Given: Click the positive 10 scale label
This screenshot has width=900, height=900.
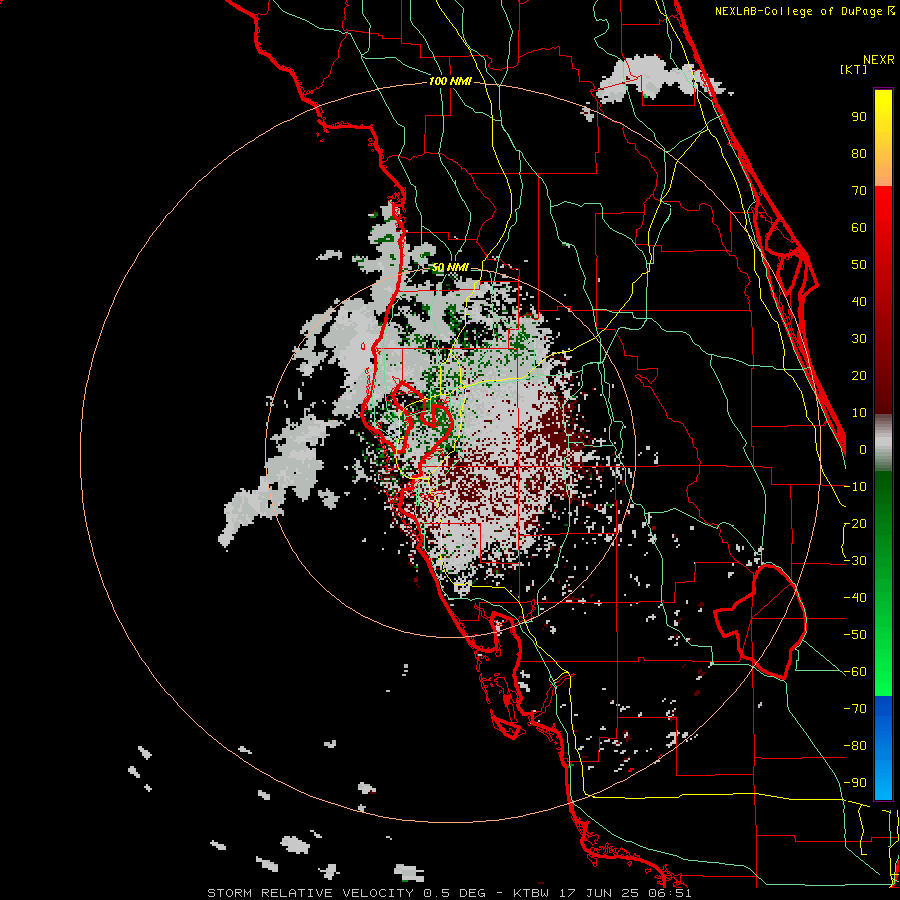Looking at the screenshot, I should 859,413.
